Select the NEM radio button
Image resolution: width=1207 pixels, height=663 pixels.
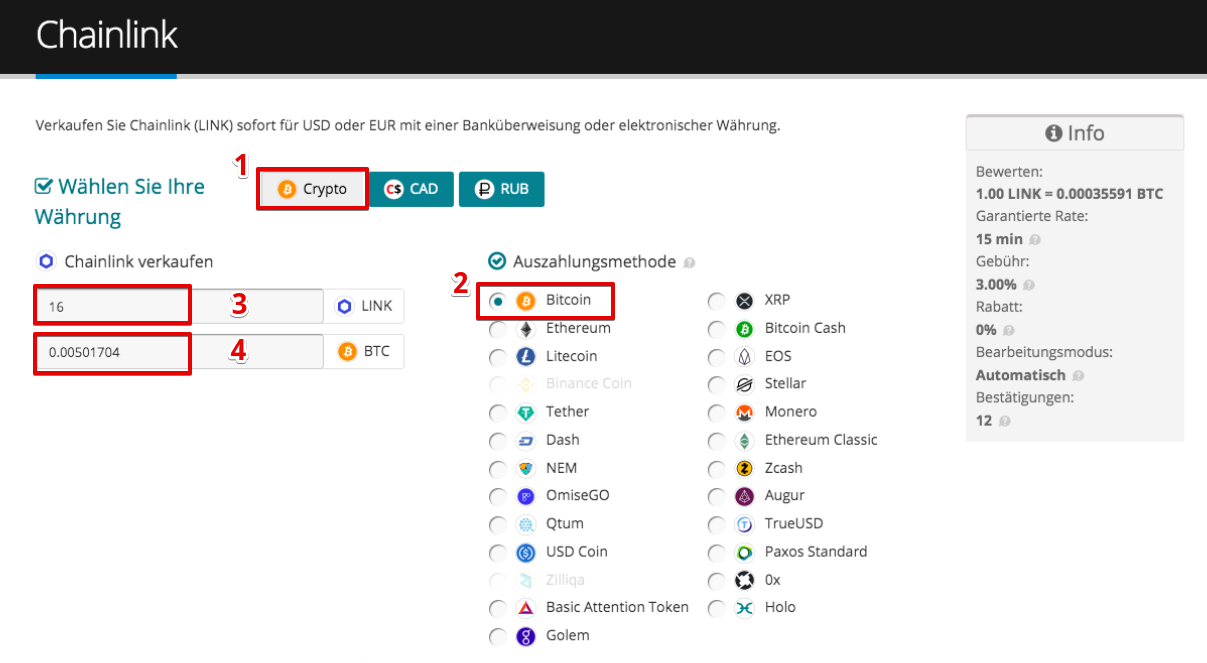[497, 468]
